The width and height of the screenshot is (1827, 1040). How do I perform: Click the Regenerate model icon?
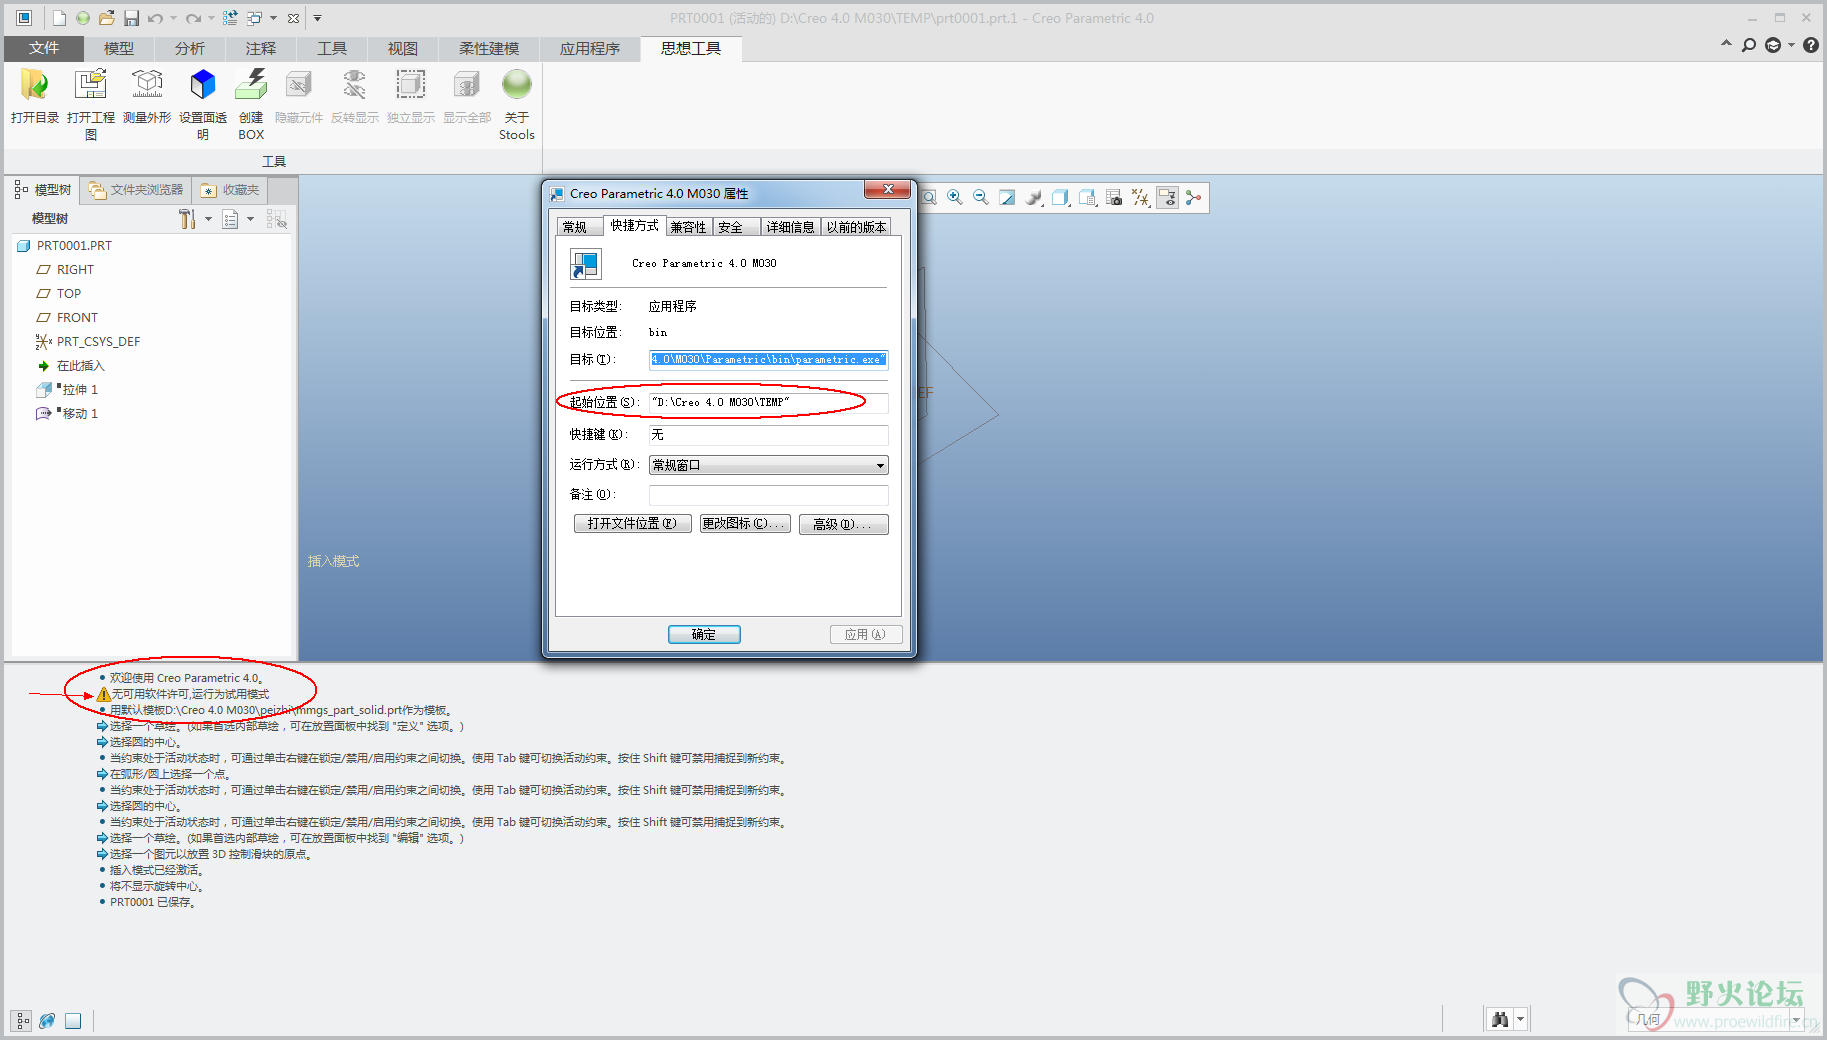click(x=230, y=18)
